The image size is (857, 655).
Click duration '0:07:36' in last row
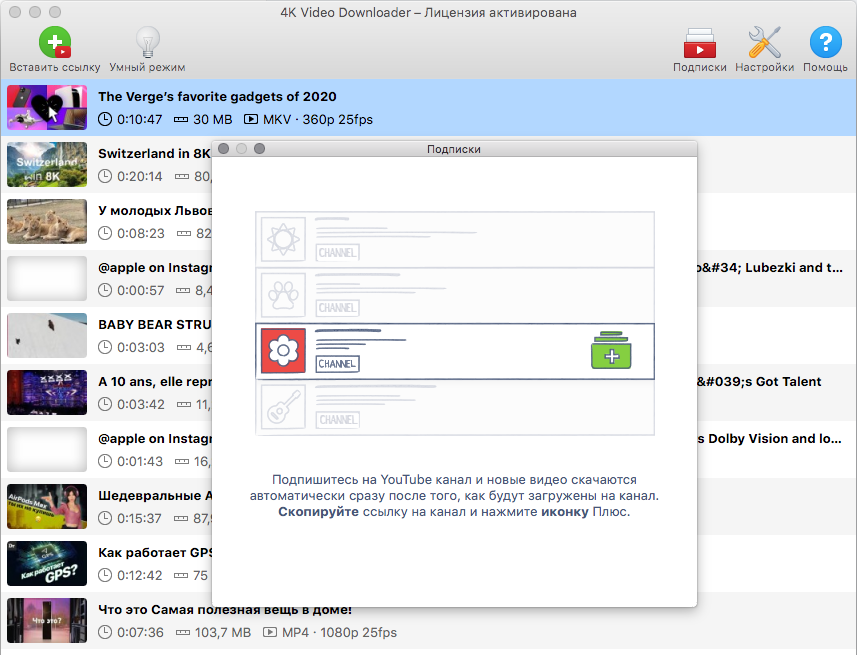(x=140, y=633)
